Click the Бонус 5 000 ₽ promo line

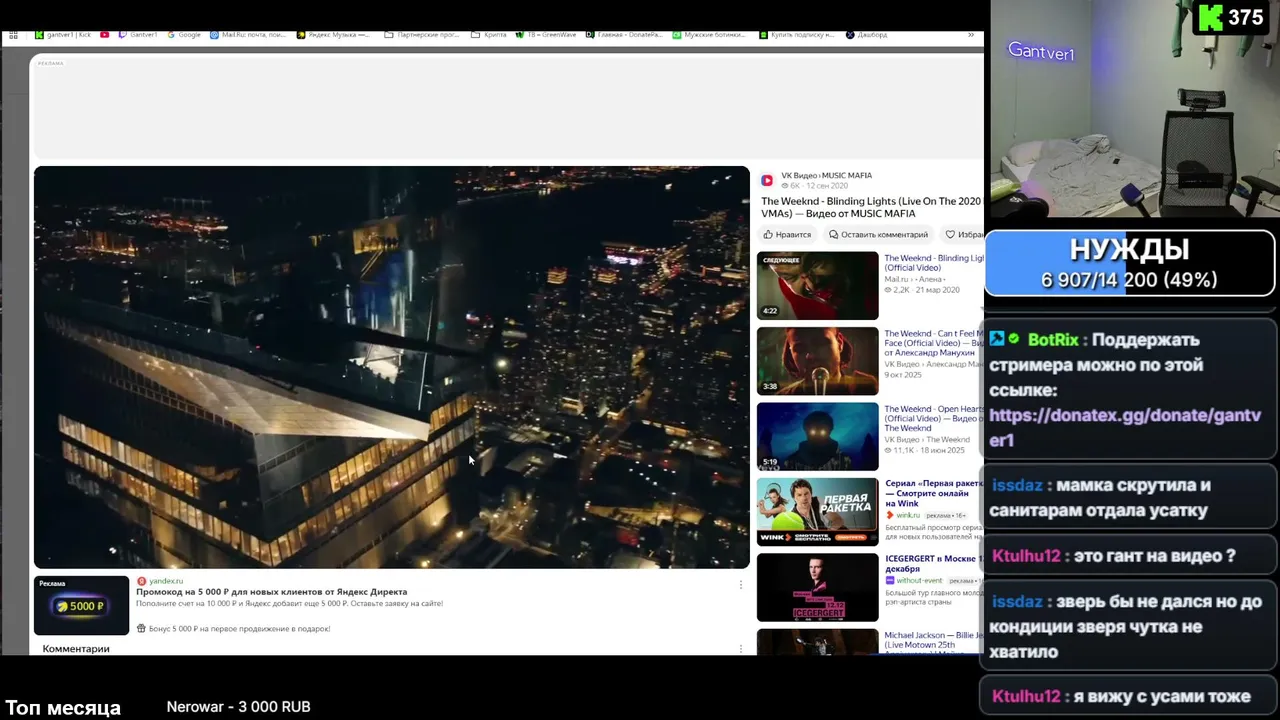pyautogui.click(x=239, y=628)
